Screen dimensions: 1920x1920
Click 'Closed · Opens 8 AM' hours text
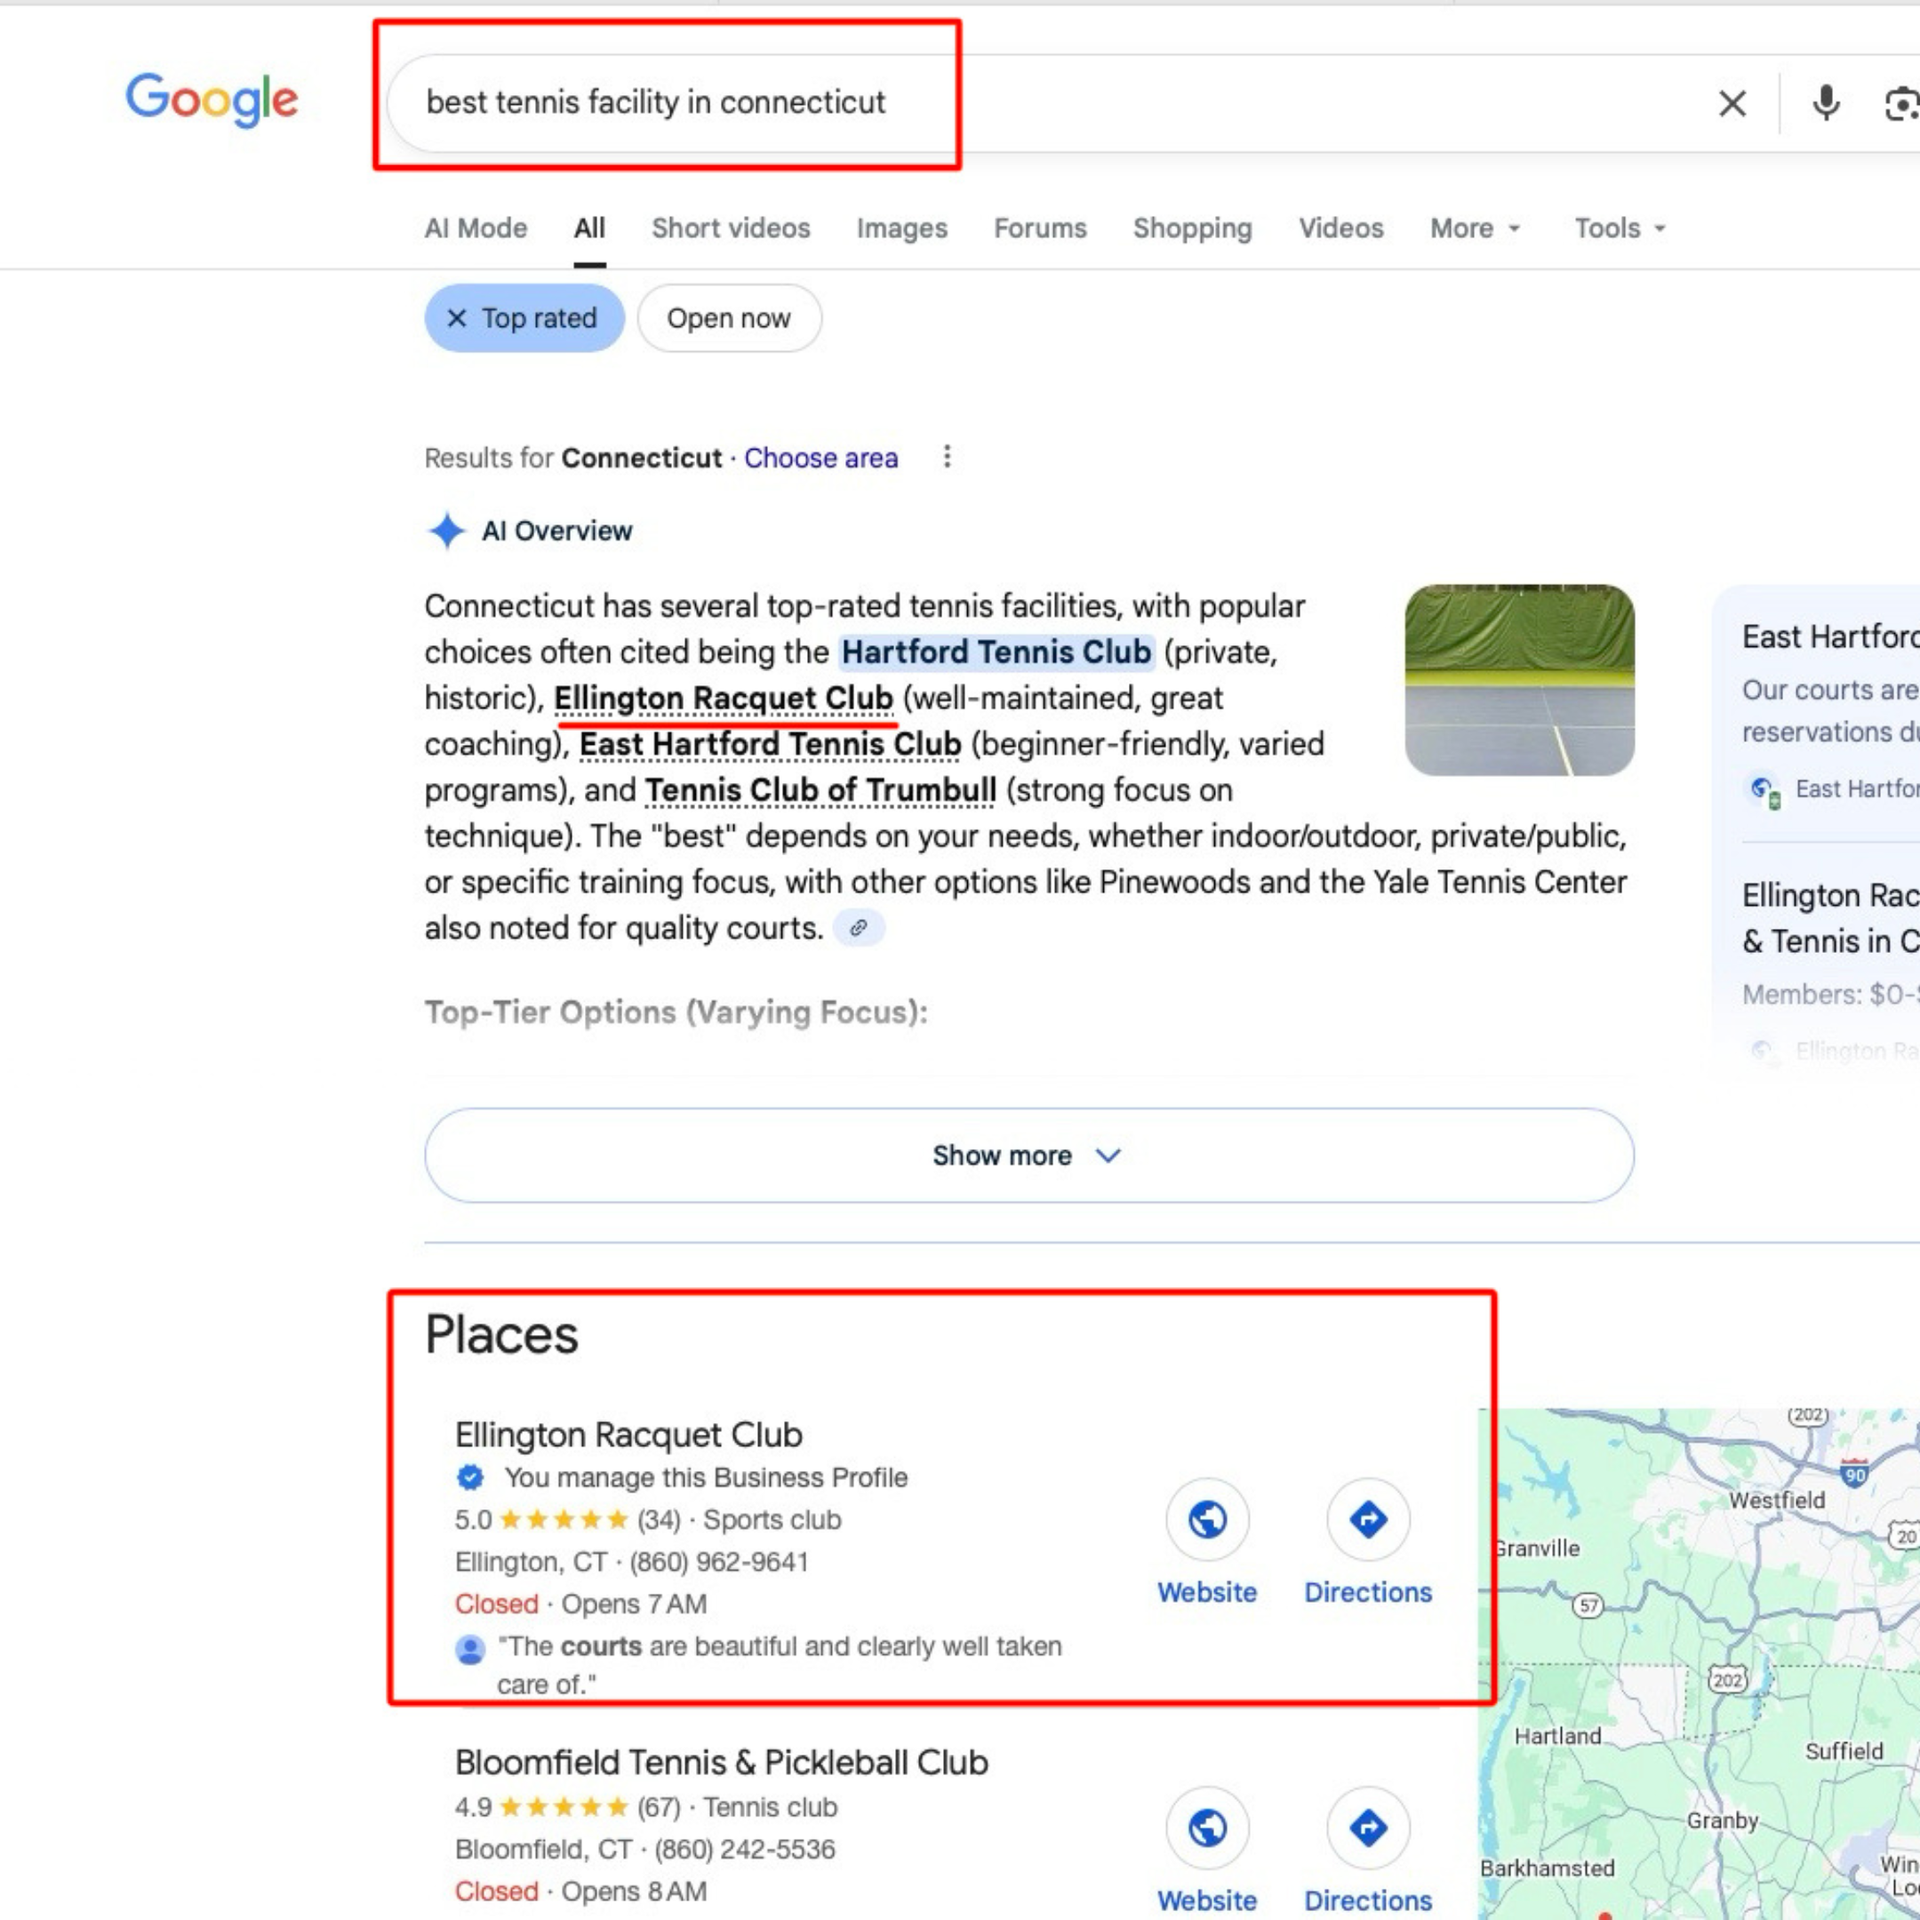click(580, 1891)
